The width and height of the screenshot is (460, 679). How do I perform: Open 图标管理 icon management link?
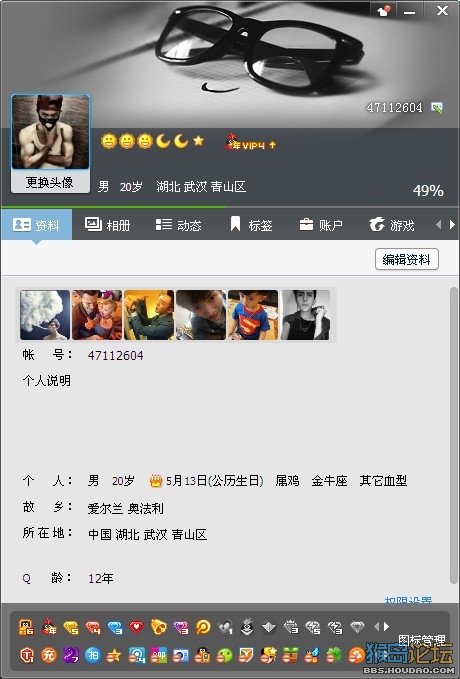421,640
